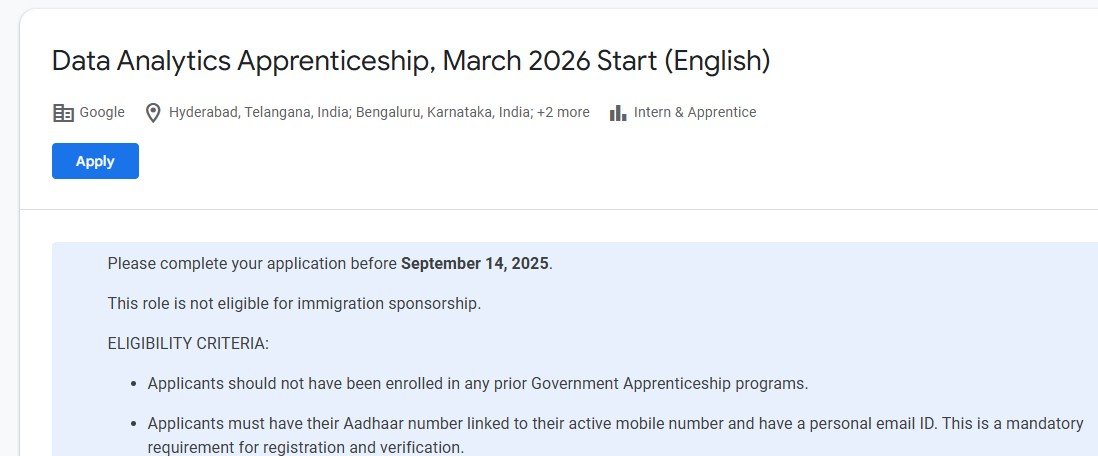1098x456 pixels.
Task: Click the bullet marker before the Aadhaar requirement
Action: pos(133,424)
